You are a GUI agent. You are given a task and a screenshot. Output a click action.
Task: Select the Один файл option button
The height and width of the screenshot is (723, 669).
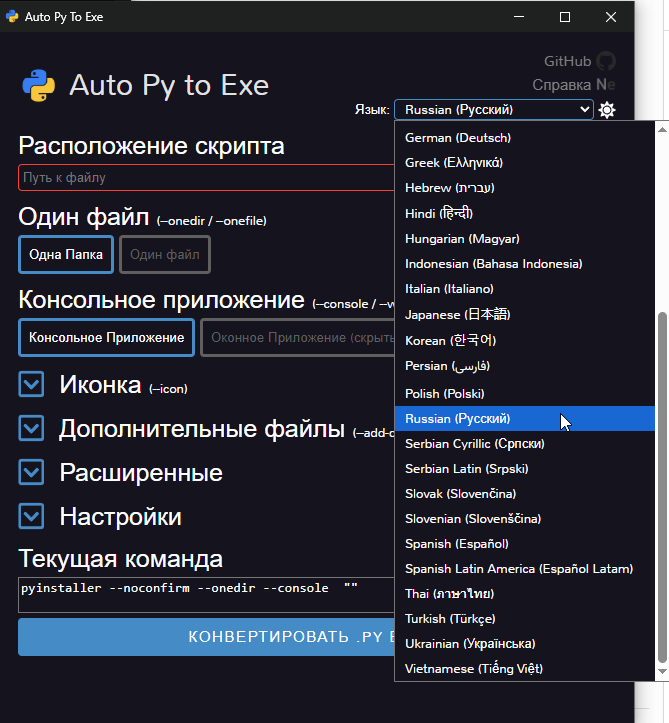165,255
